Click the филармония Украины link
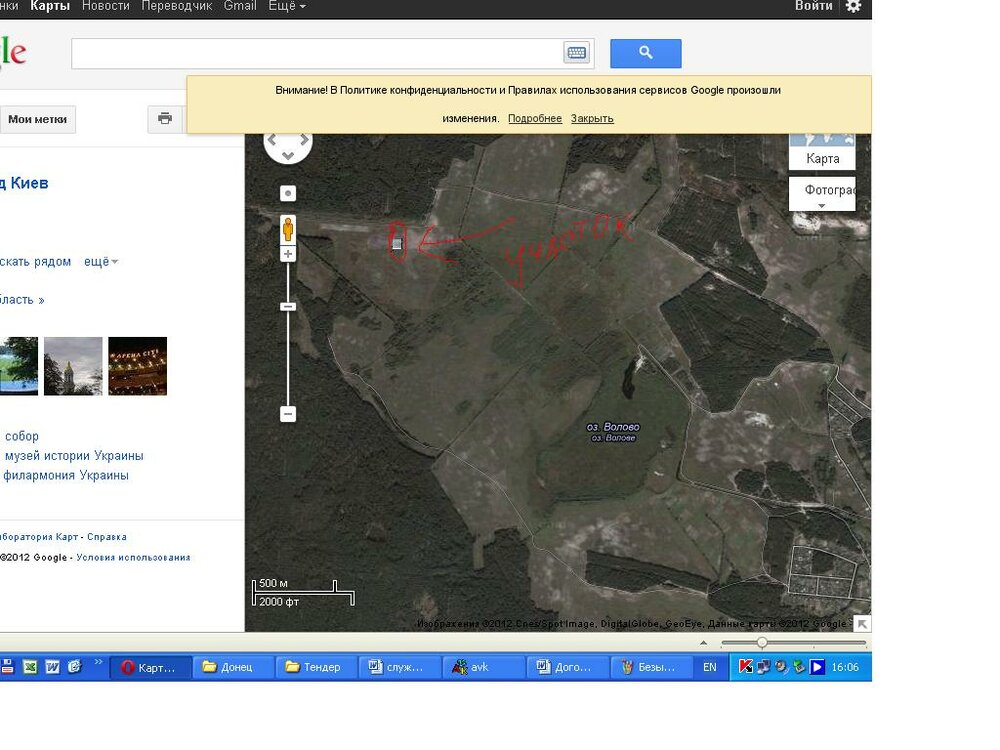 coord(66,475)
